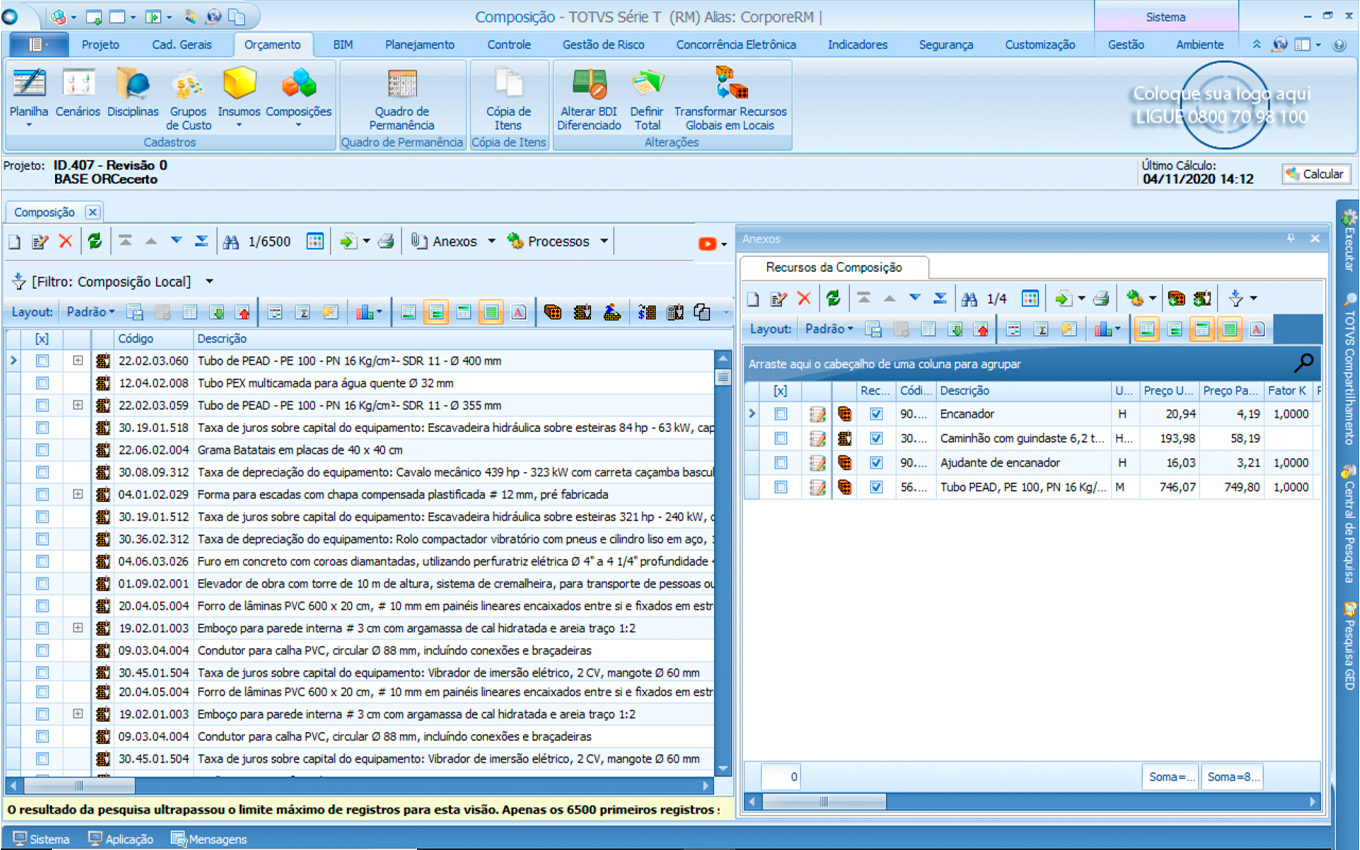
Task: Switch to the Planejamento ribbon tab
Action: 419,45
